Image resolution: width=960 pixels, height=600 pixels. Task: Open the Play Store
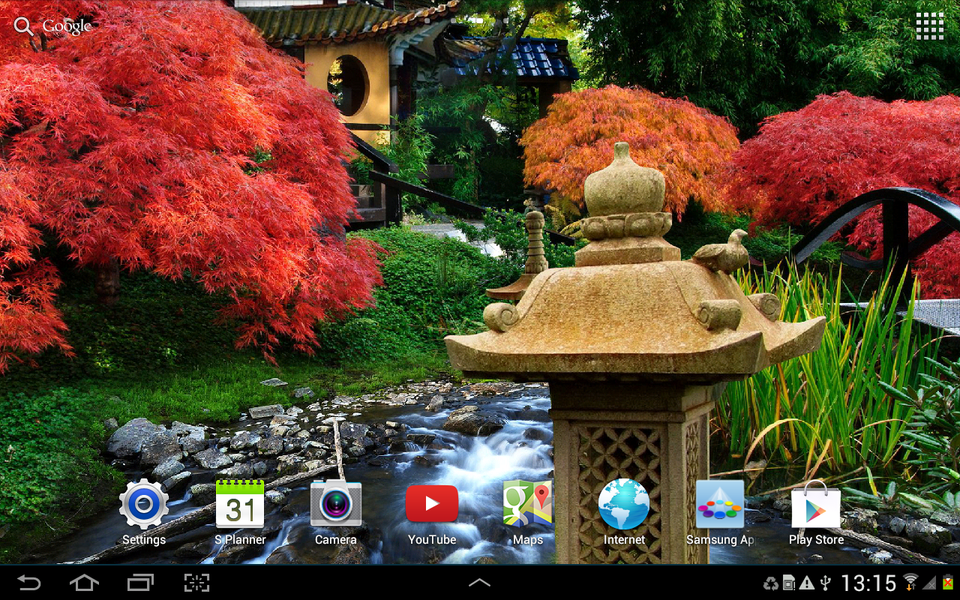[x=816, y=508]
